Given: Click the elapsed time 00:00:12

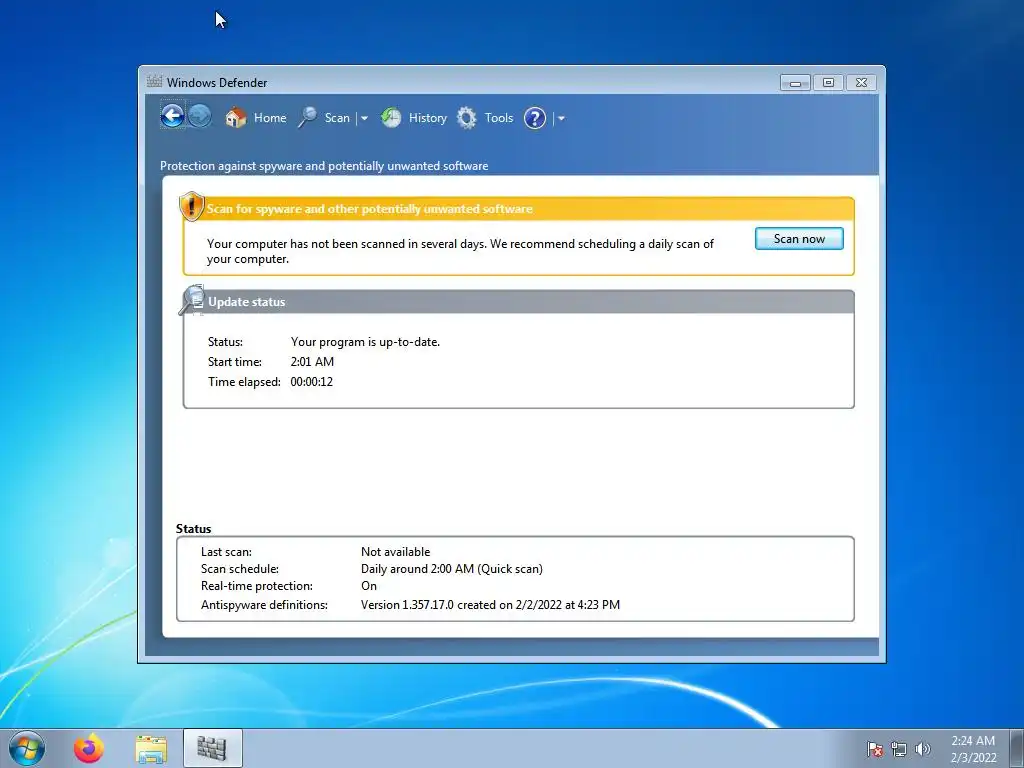Looking at the screenshot, I should pos(312,381).
